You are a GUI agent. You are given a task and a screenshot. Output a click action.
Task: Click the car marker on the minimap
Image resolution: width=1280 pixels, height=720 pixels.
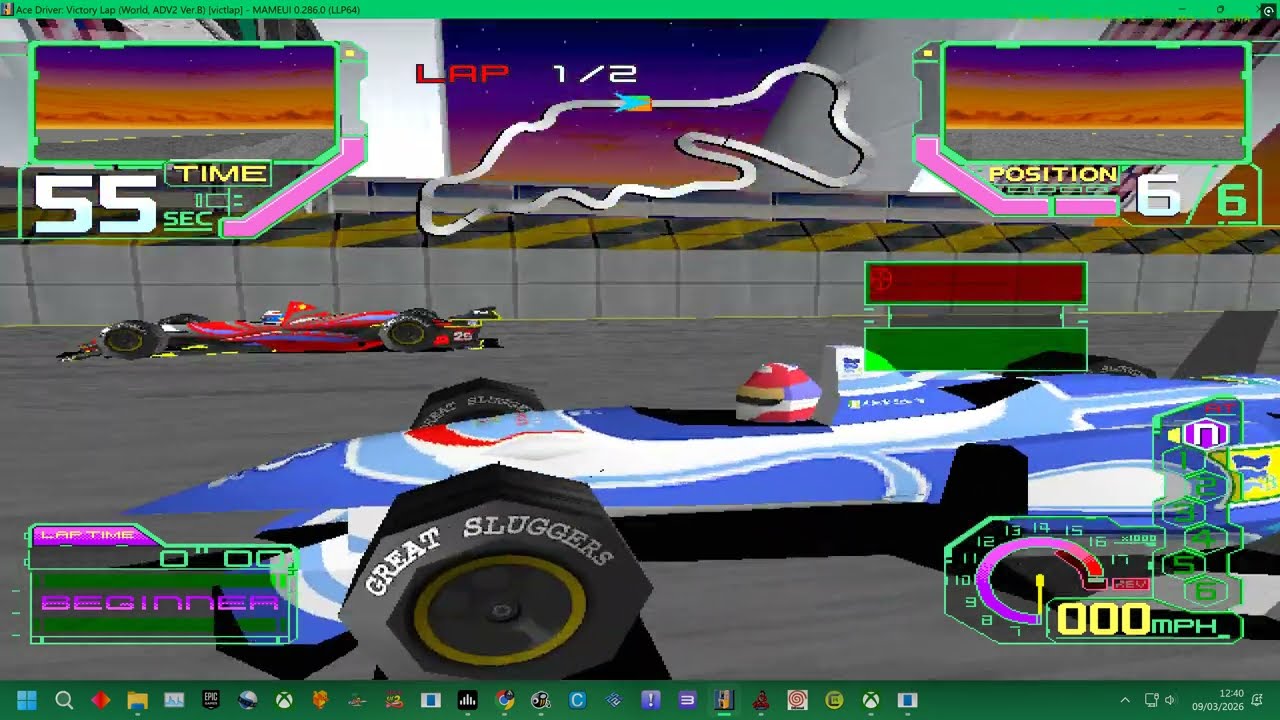[633, 102]
